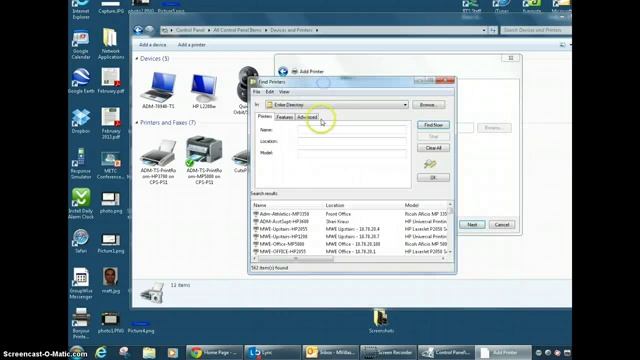Click the Browse button in Find Printers
This screenshot has height=360, width=640.
tap(429, 105)
